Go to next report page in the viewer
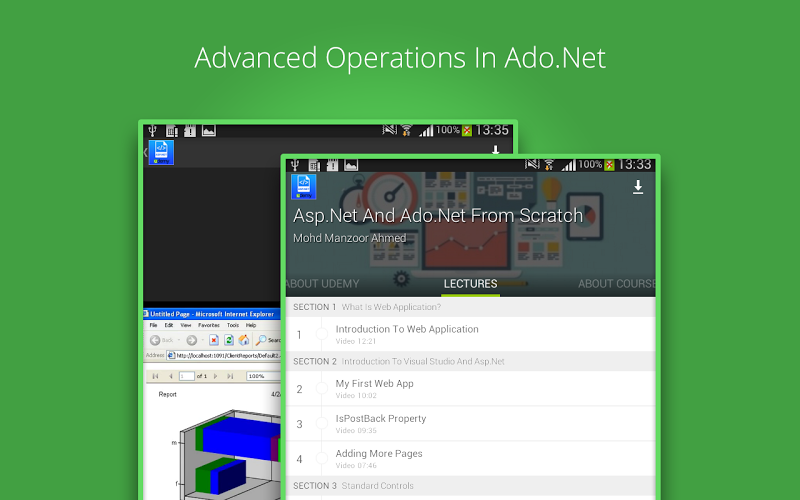This screenshot has width=800, height=500. pyautogui.click(x=215, y=376)
